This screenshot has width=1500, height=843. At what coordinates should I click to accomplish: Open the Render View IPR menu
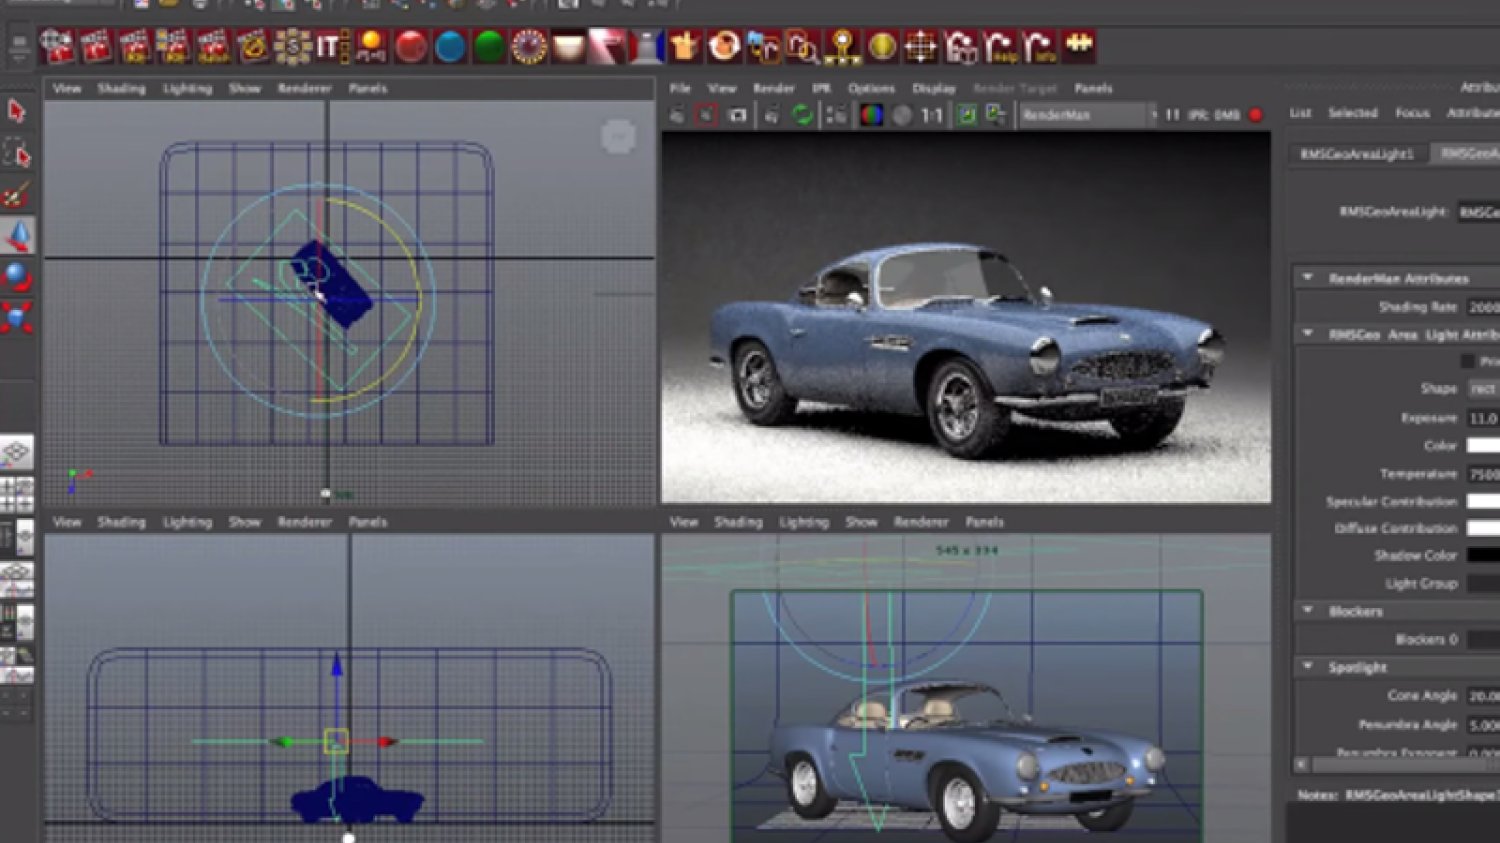(x=821, y=88)
